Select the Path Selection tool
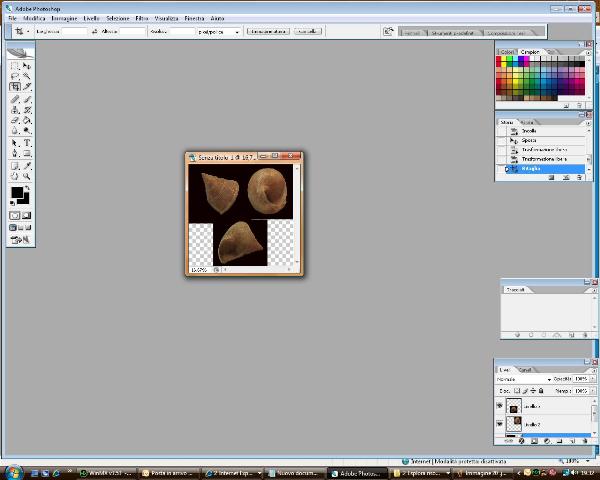 [x=15, y=143]
